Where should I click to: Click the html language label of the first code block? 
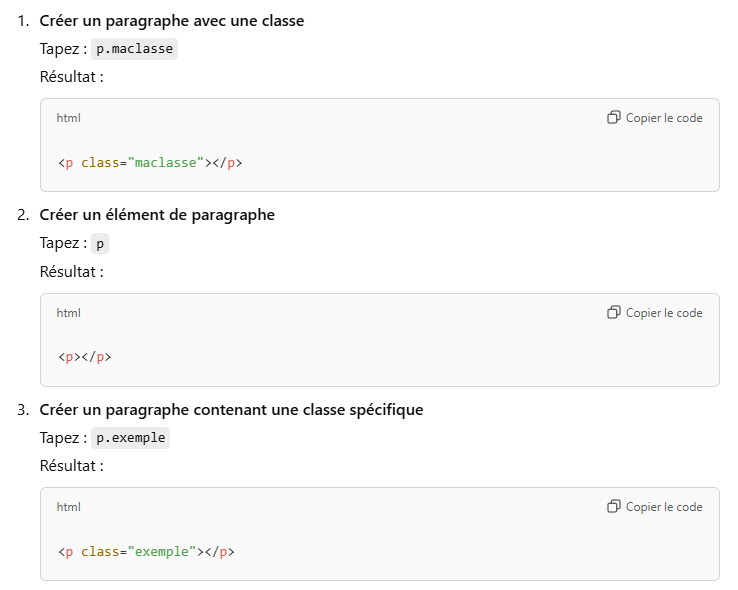tap(69, 118)
